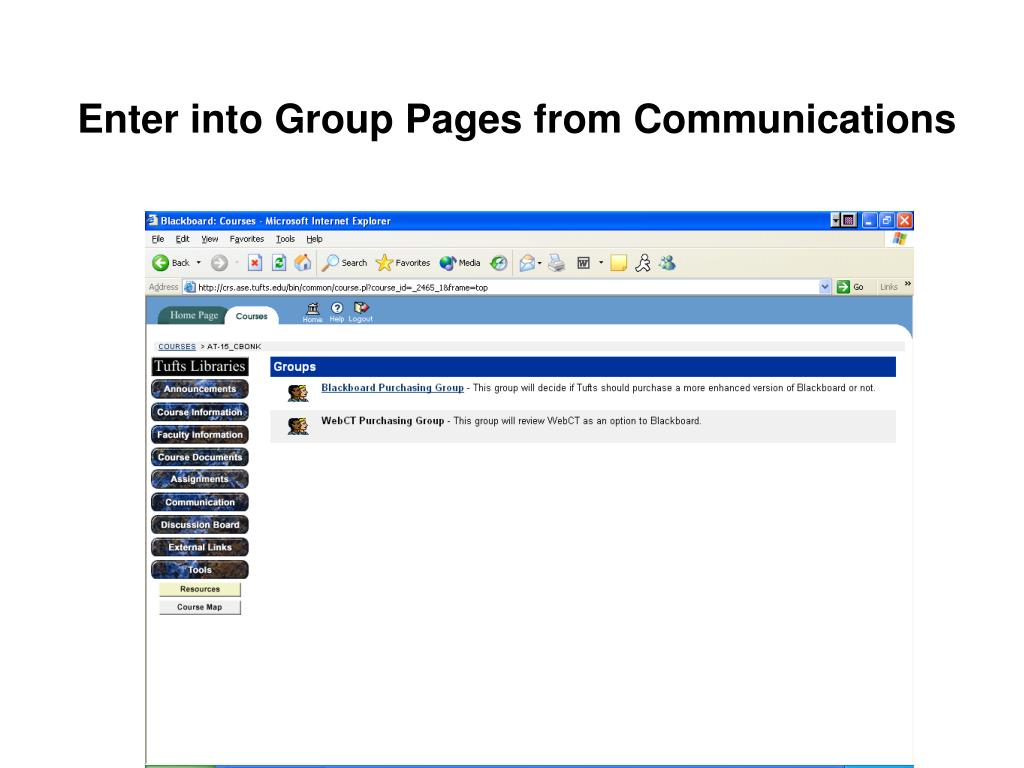
Task: Switch to the Home Page tab
Action: pyautogui.click(x=193, y=315)
